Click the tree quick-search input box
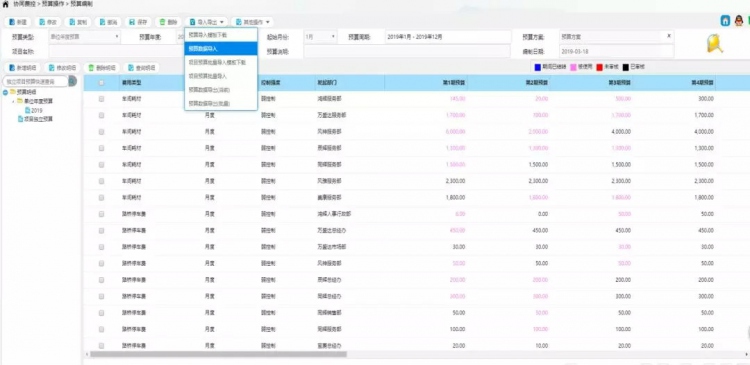 click(35, 81)
